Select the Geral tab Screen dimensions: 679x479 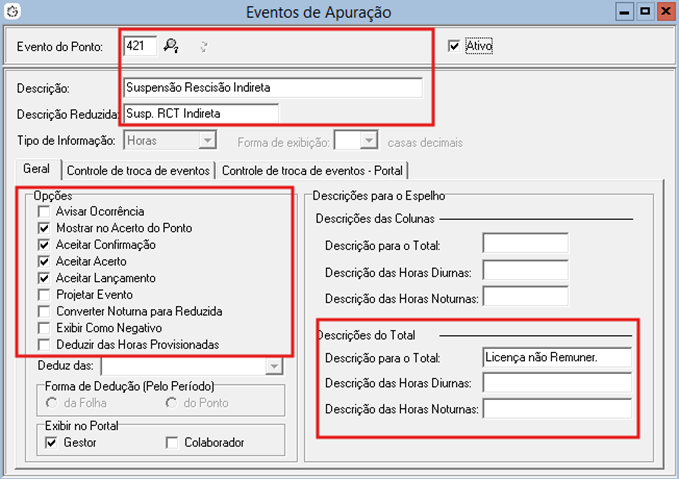[x=37, y=171]
